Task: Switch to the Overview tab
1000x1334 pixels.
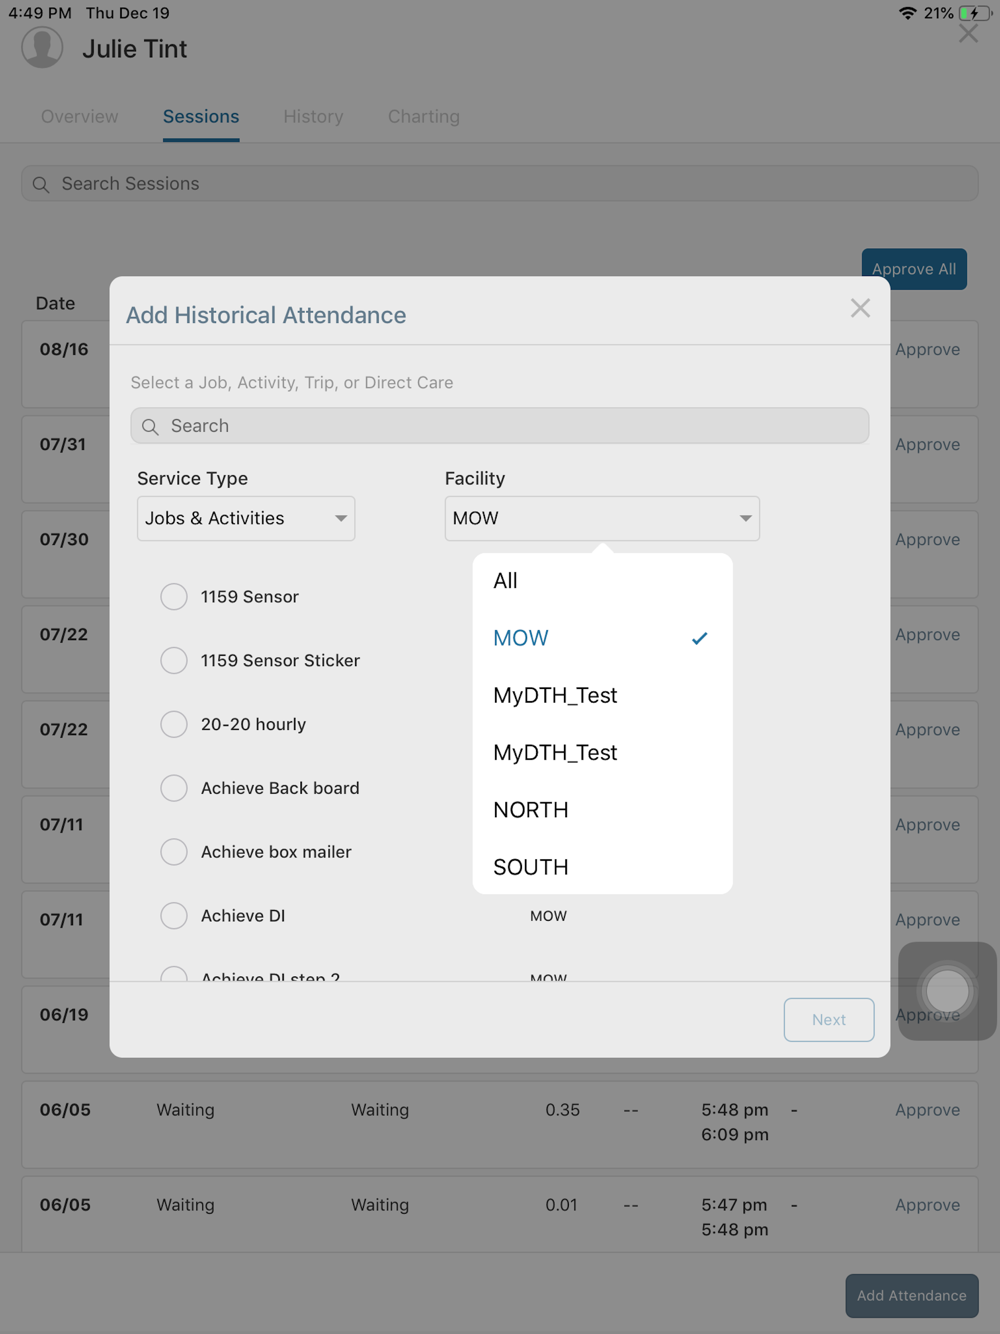Action: coord(79,117)
